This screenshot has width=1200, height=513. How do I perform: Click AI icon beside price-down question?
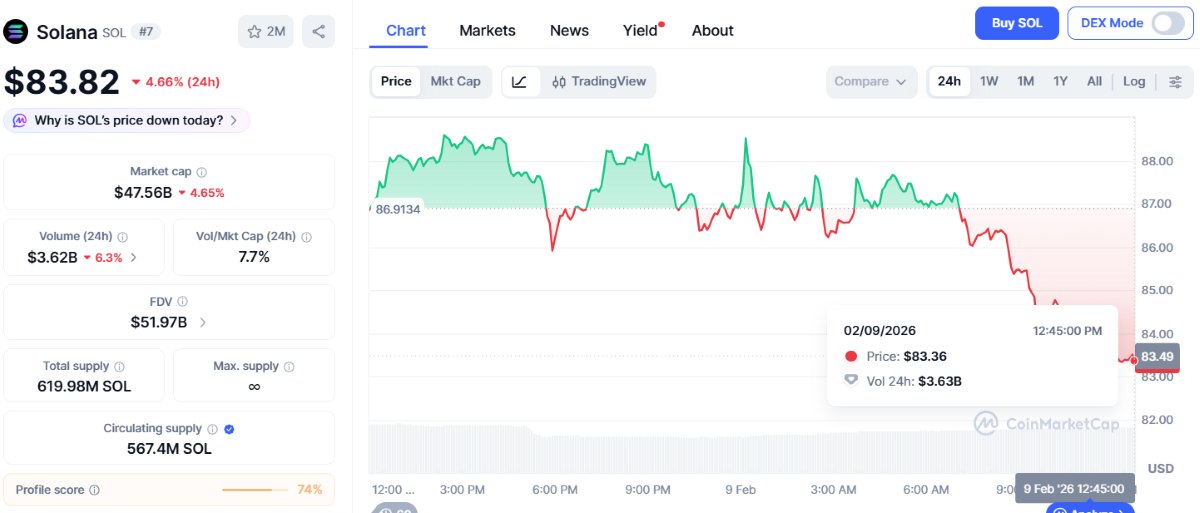click(20, 121)
